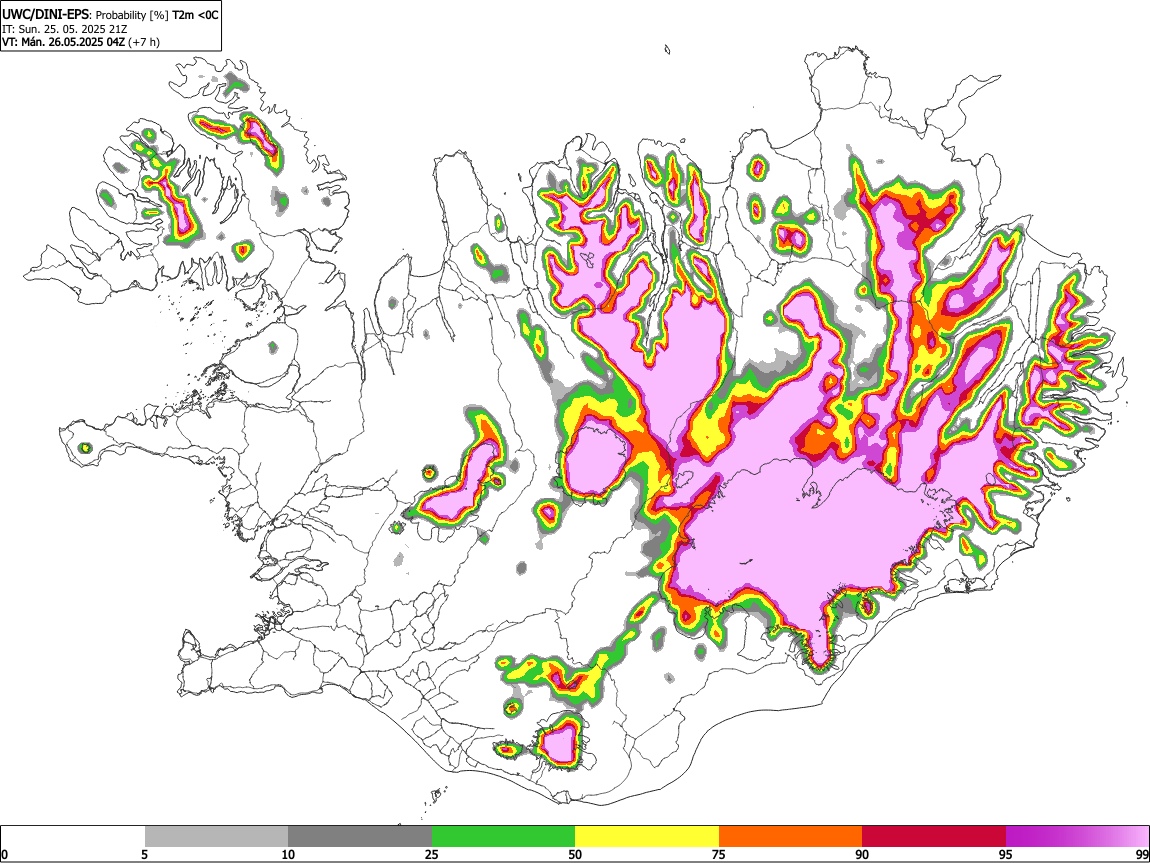Click the 'VT: Mán. 26.05.2025 04Z' line

coord(64,42)
